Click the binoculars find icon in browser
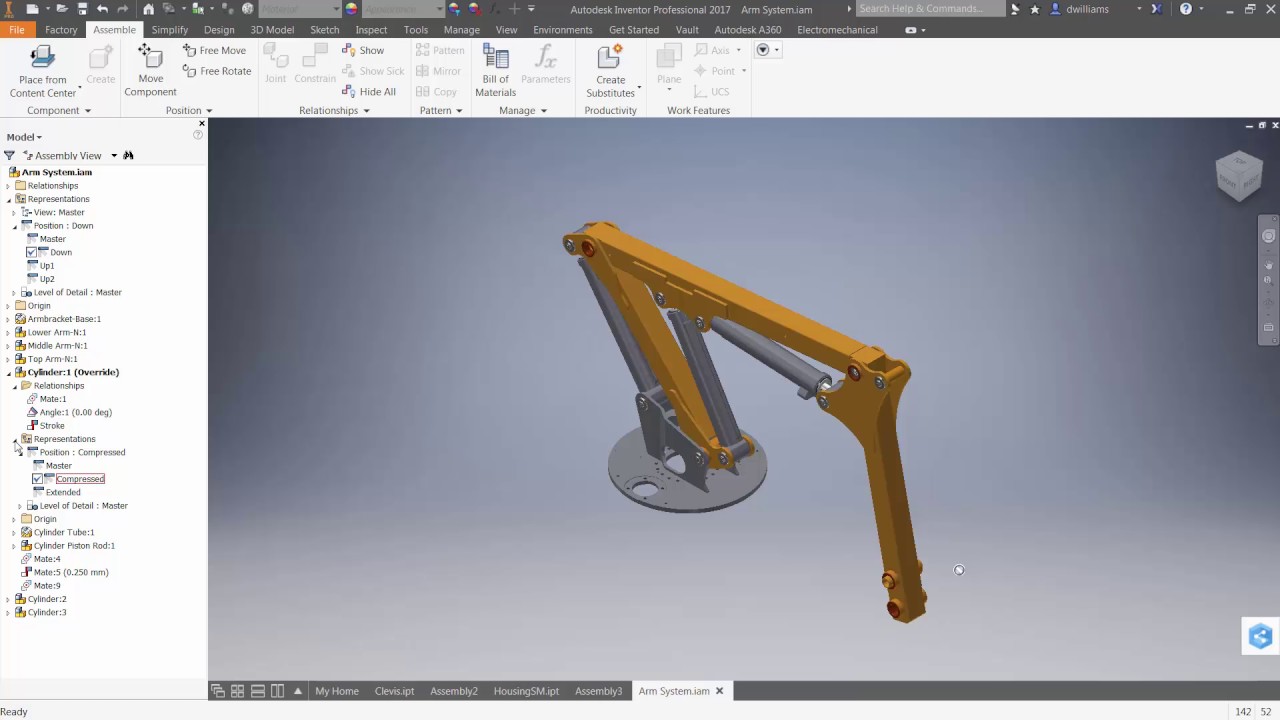This screenshot has width=1280, height=720. [128, 155]
